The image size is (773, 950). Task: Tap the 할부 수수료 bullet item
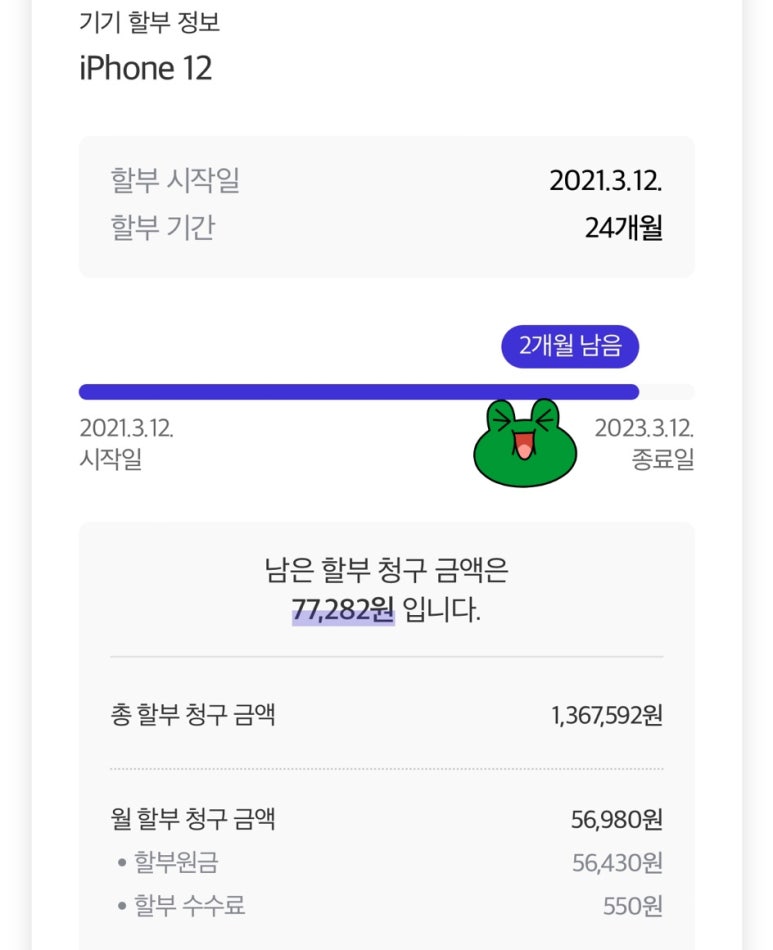pyautogui.click(x=181, y=906)
